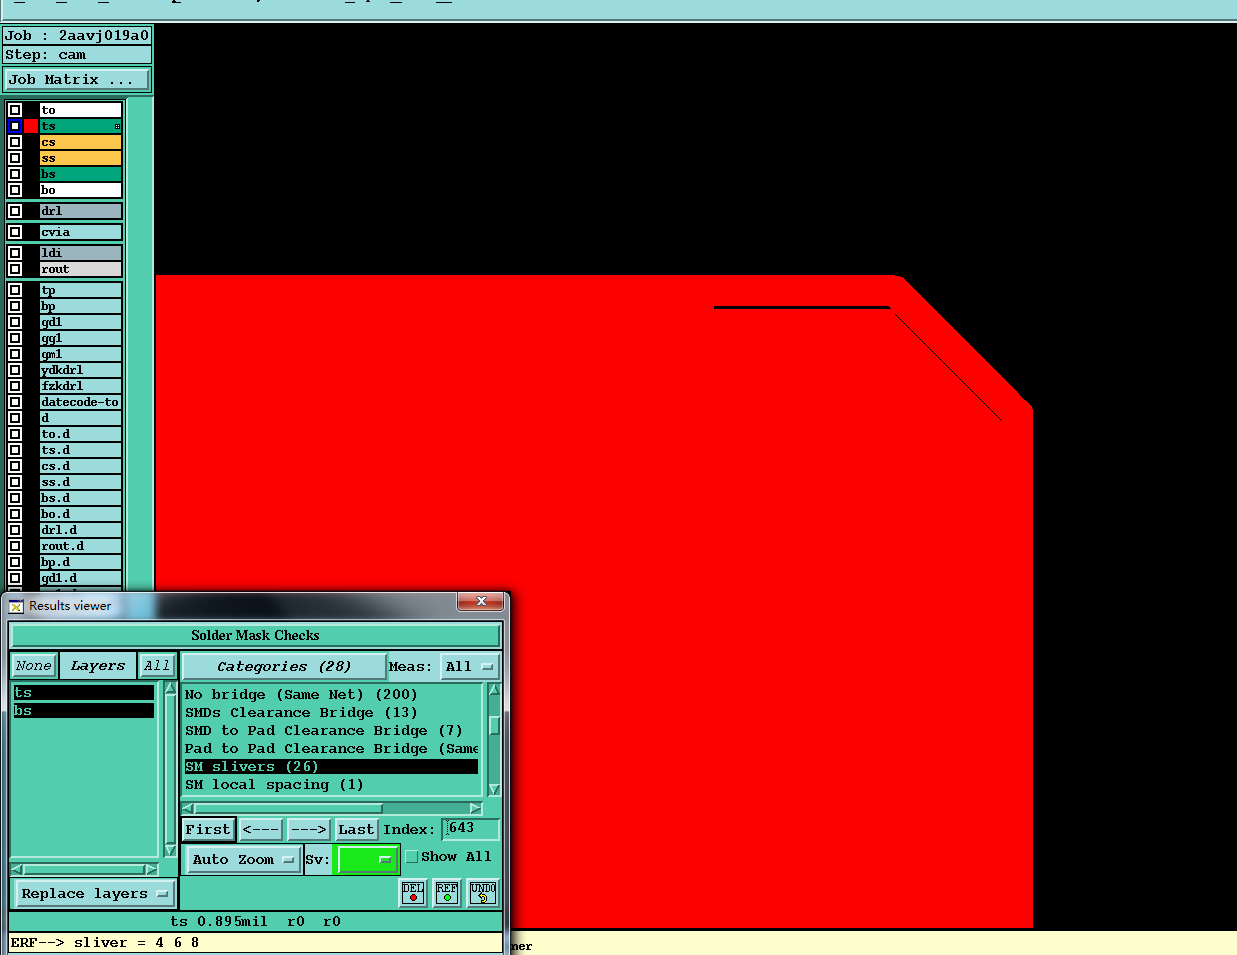
Task: Click the ERF sliver command line
Action: [255, 943]
